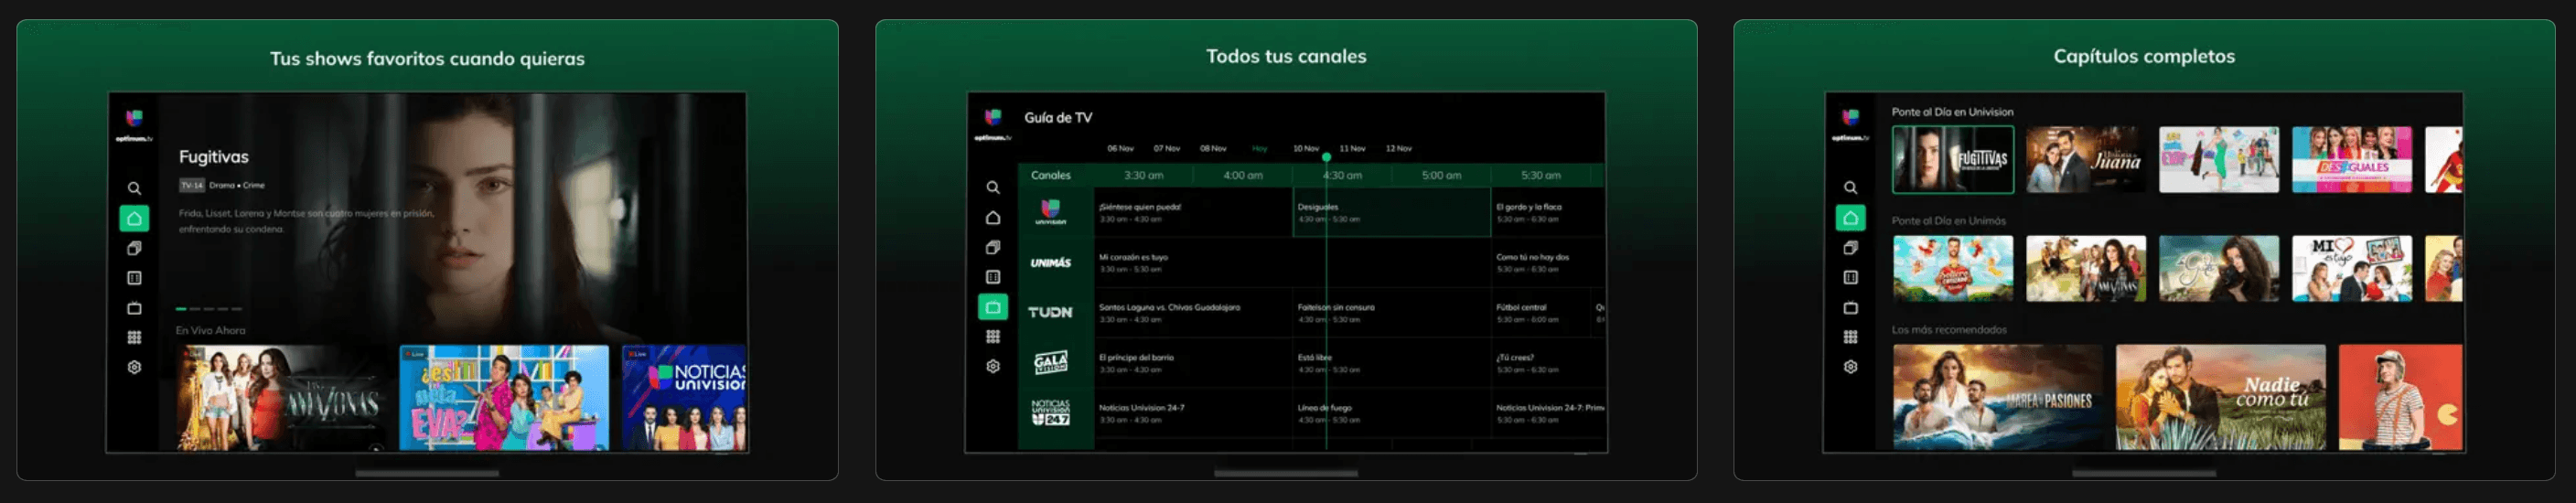Open apps grid icon in Guía de TV sidebar
Viewport: 2576px width, 503px height.
(993, 337)
